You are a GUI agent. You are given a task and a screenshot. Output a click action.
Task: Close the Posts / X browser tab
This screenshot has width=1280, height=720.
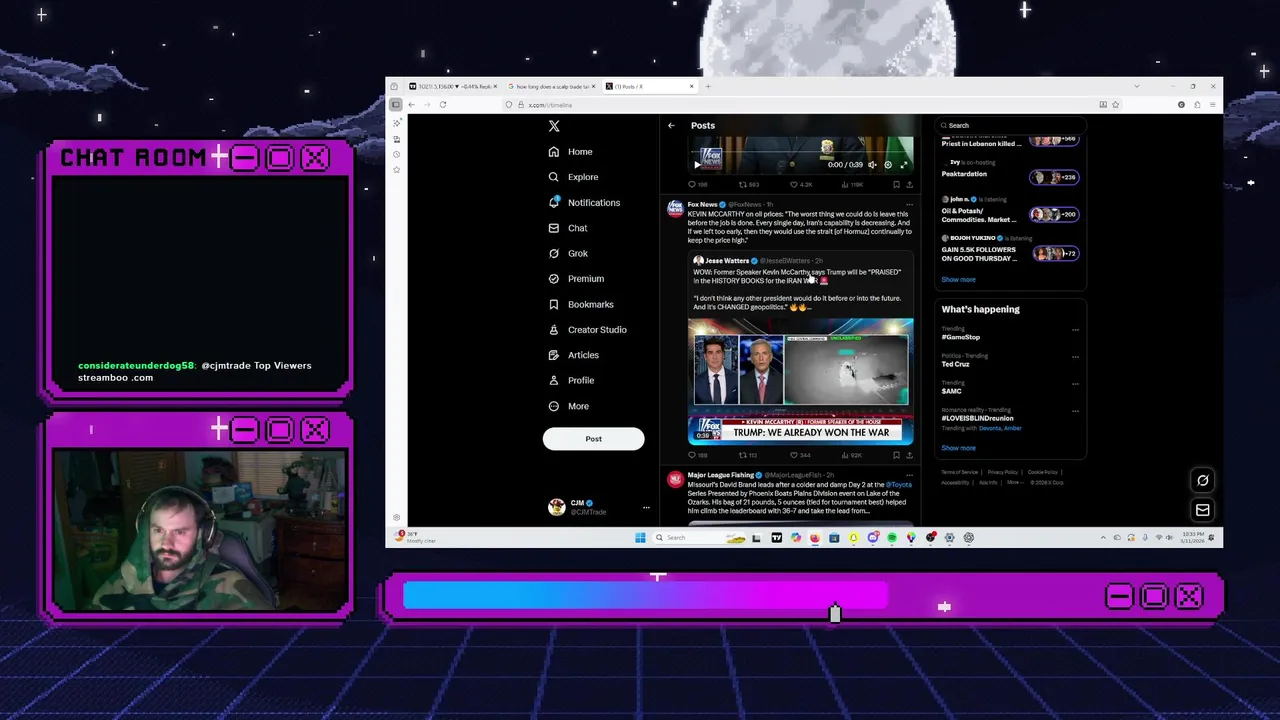click(x=691, y=87)
